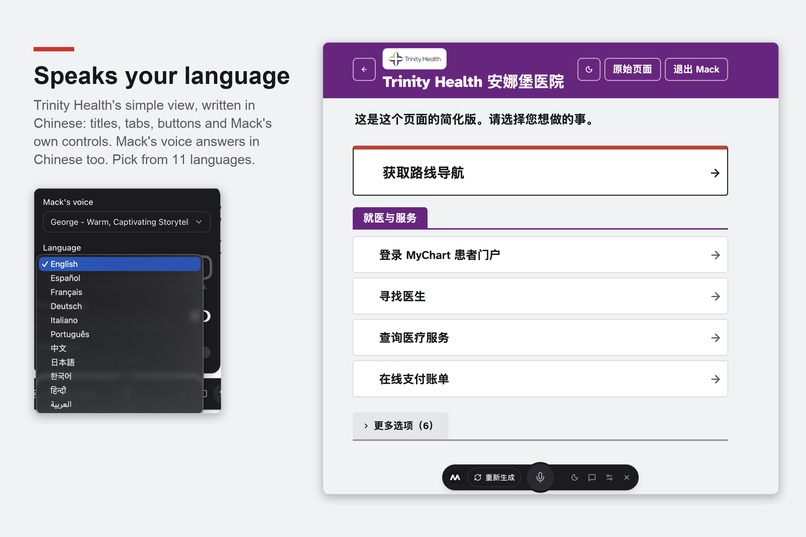Image resolution: width=806 pixels, height=537 pixels.
Task: Click the Mack's voice label
Action: coord(68,202)
